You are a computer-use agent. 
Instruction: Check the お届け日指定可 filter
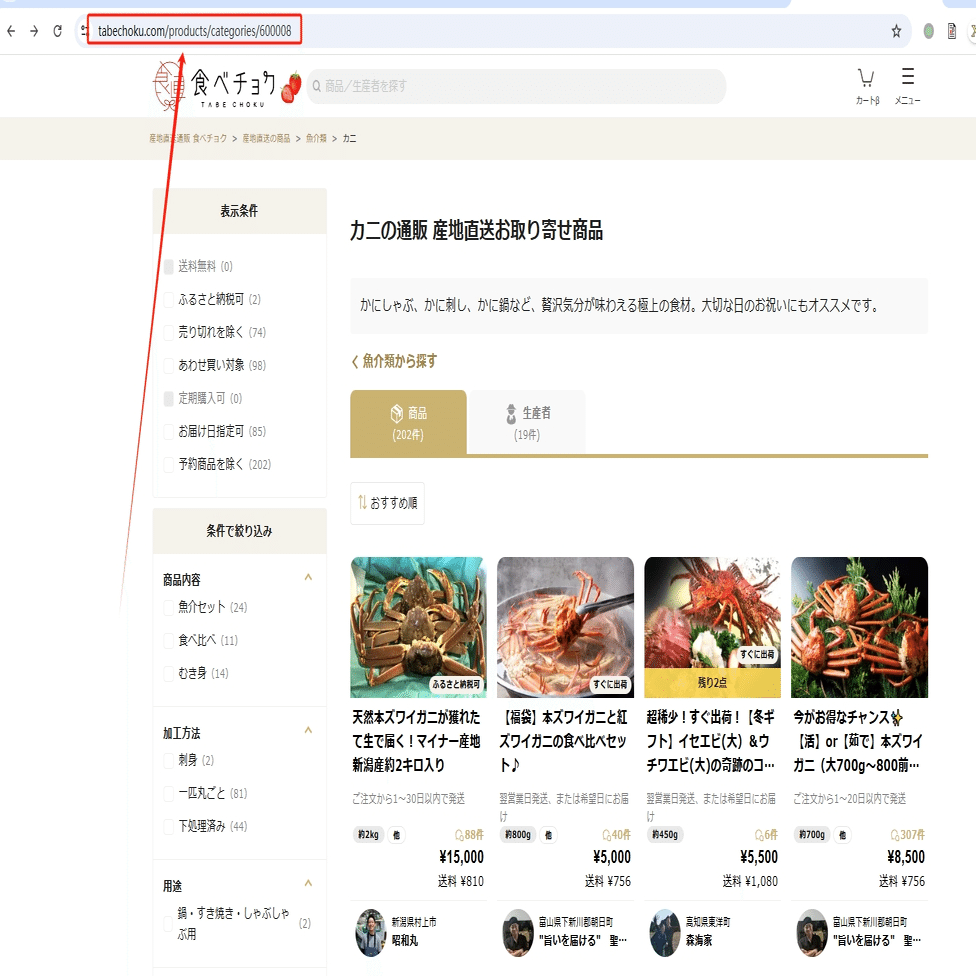click(x=169, y=431)
